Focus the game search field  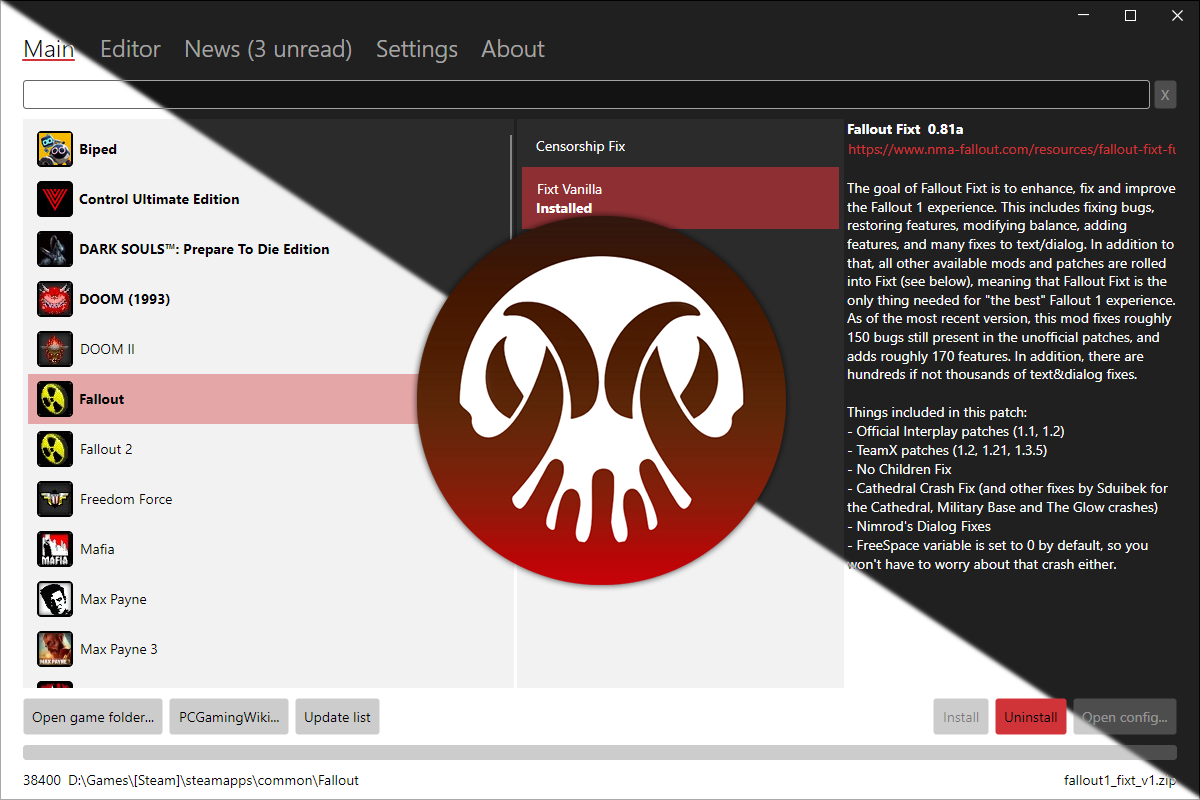pyautogui.click(x=586, y=94)
